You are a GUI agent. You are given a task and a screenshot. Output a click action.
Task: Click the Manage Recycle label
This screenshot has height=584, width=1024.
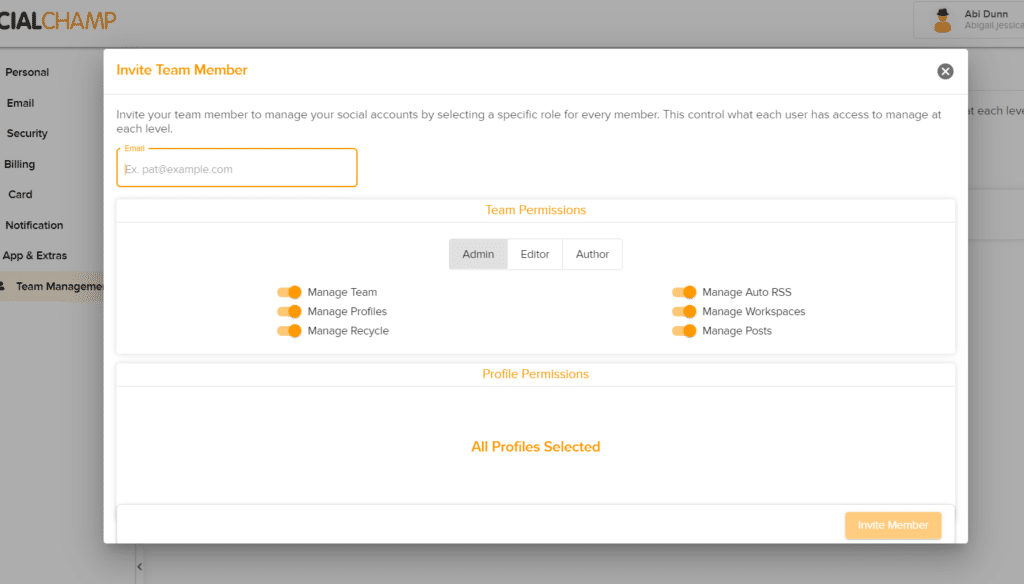point(348,331)
